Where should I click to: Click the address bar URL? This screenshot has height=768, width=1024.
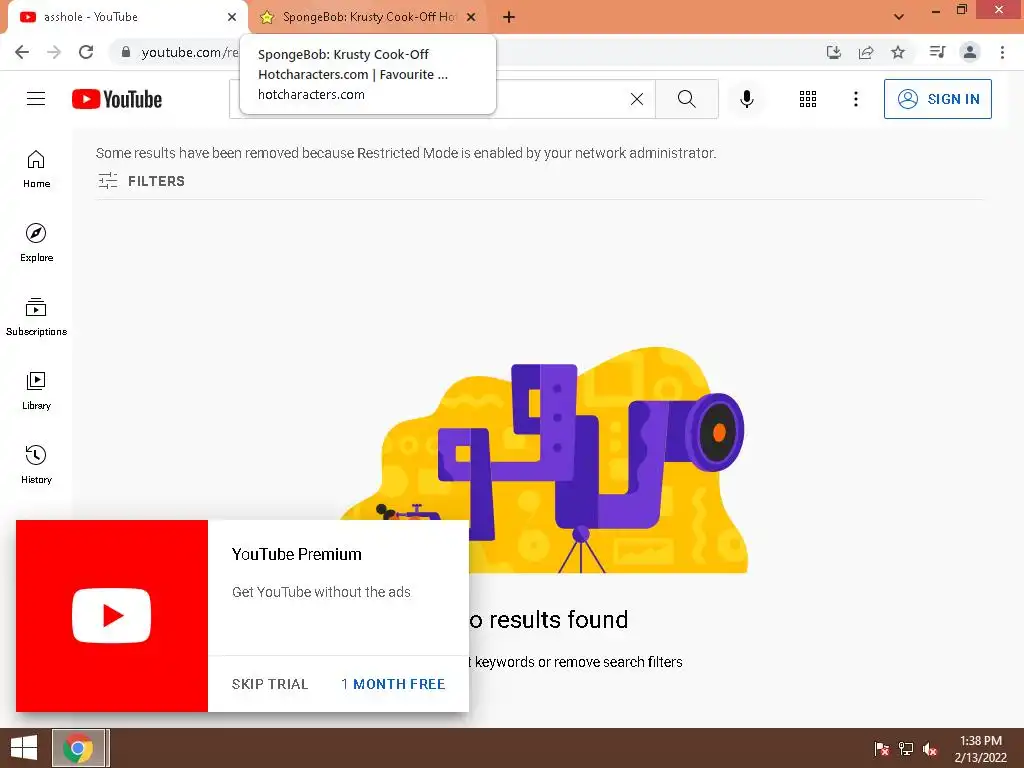pyautogui.click(x=189, y=52)
